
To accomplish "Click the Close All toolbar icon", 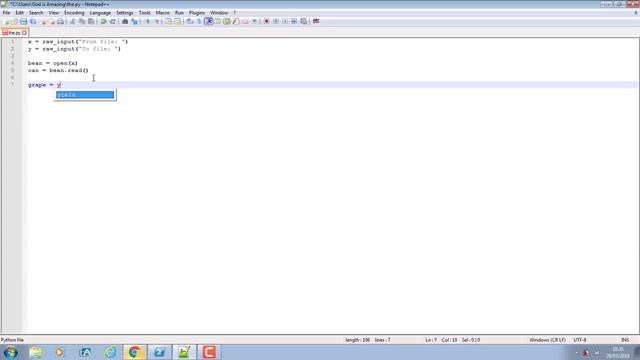I will tap(52, 21).
